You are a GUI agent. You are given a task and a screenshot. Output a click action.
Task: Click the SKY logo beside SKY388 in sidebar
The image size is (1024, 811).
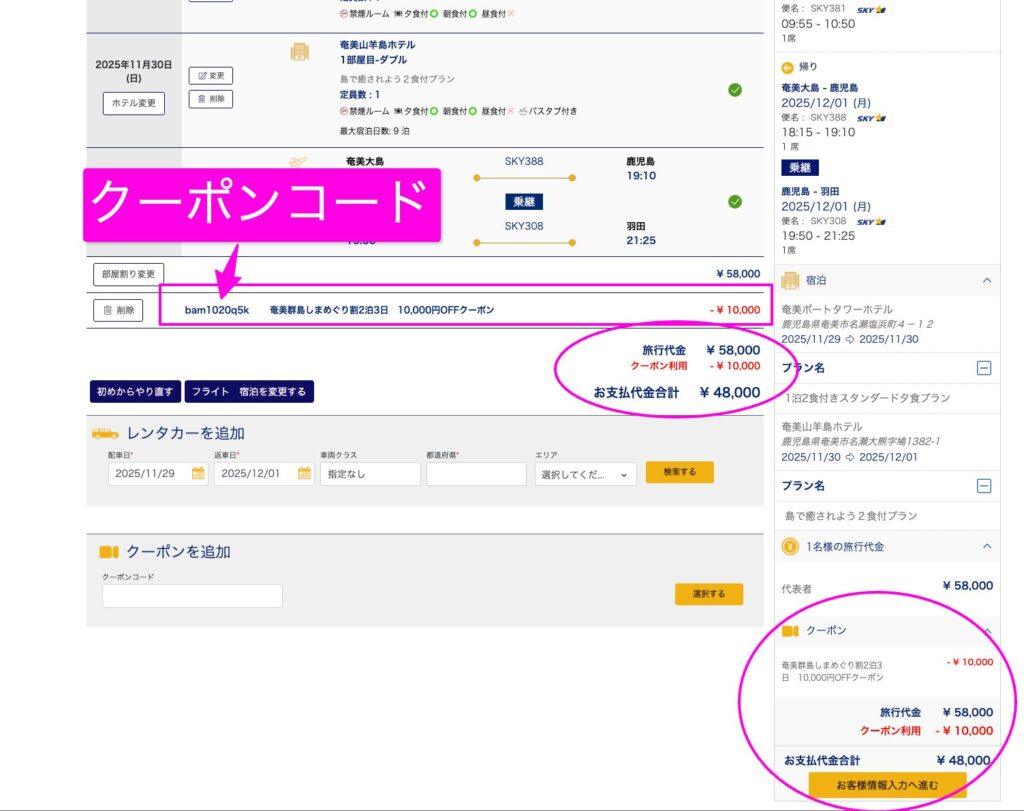pos(871,118)
